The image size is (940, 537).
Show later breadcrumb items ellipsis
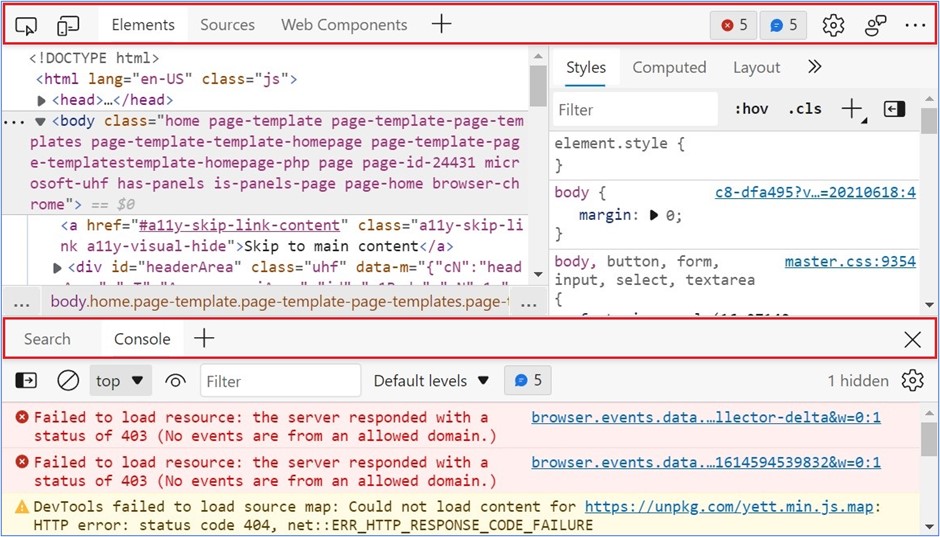pyautogui.click(x=528, y=303)
